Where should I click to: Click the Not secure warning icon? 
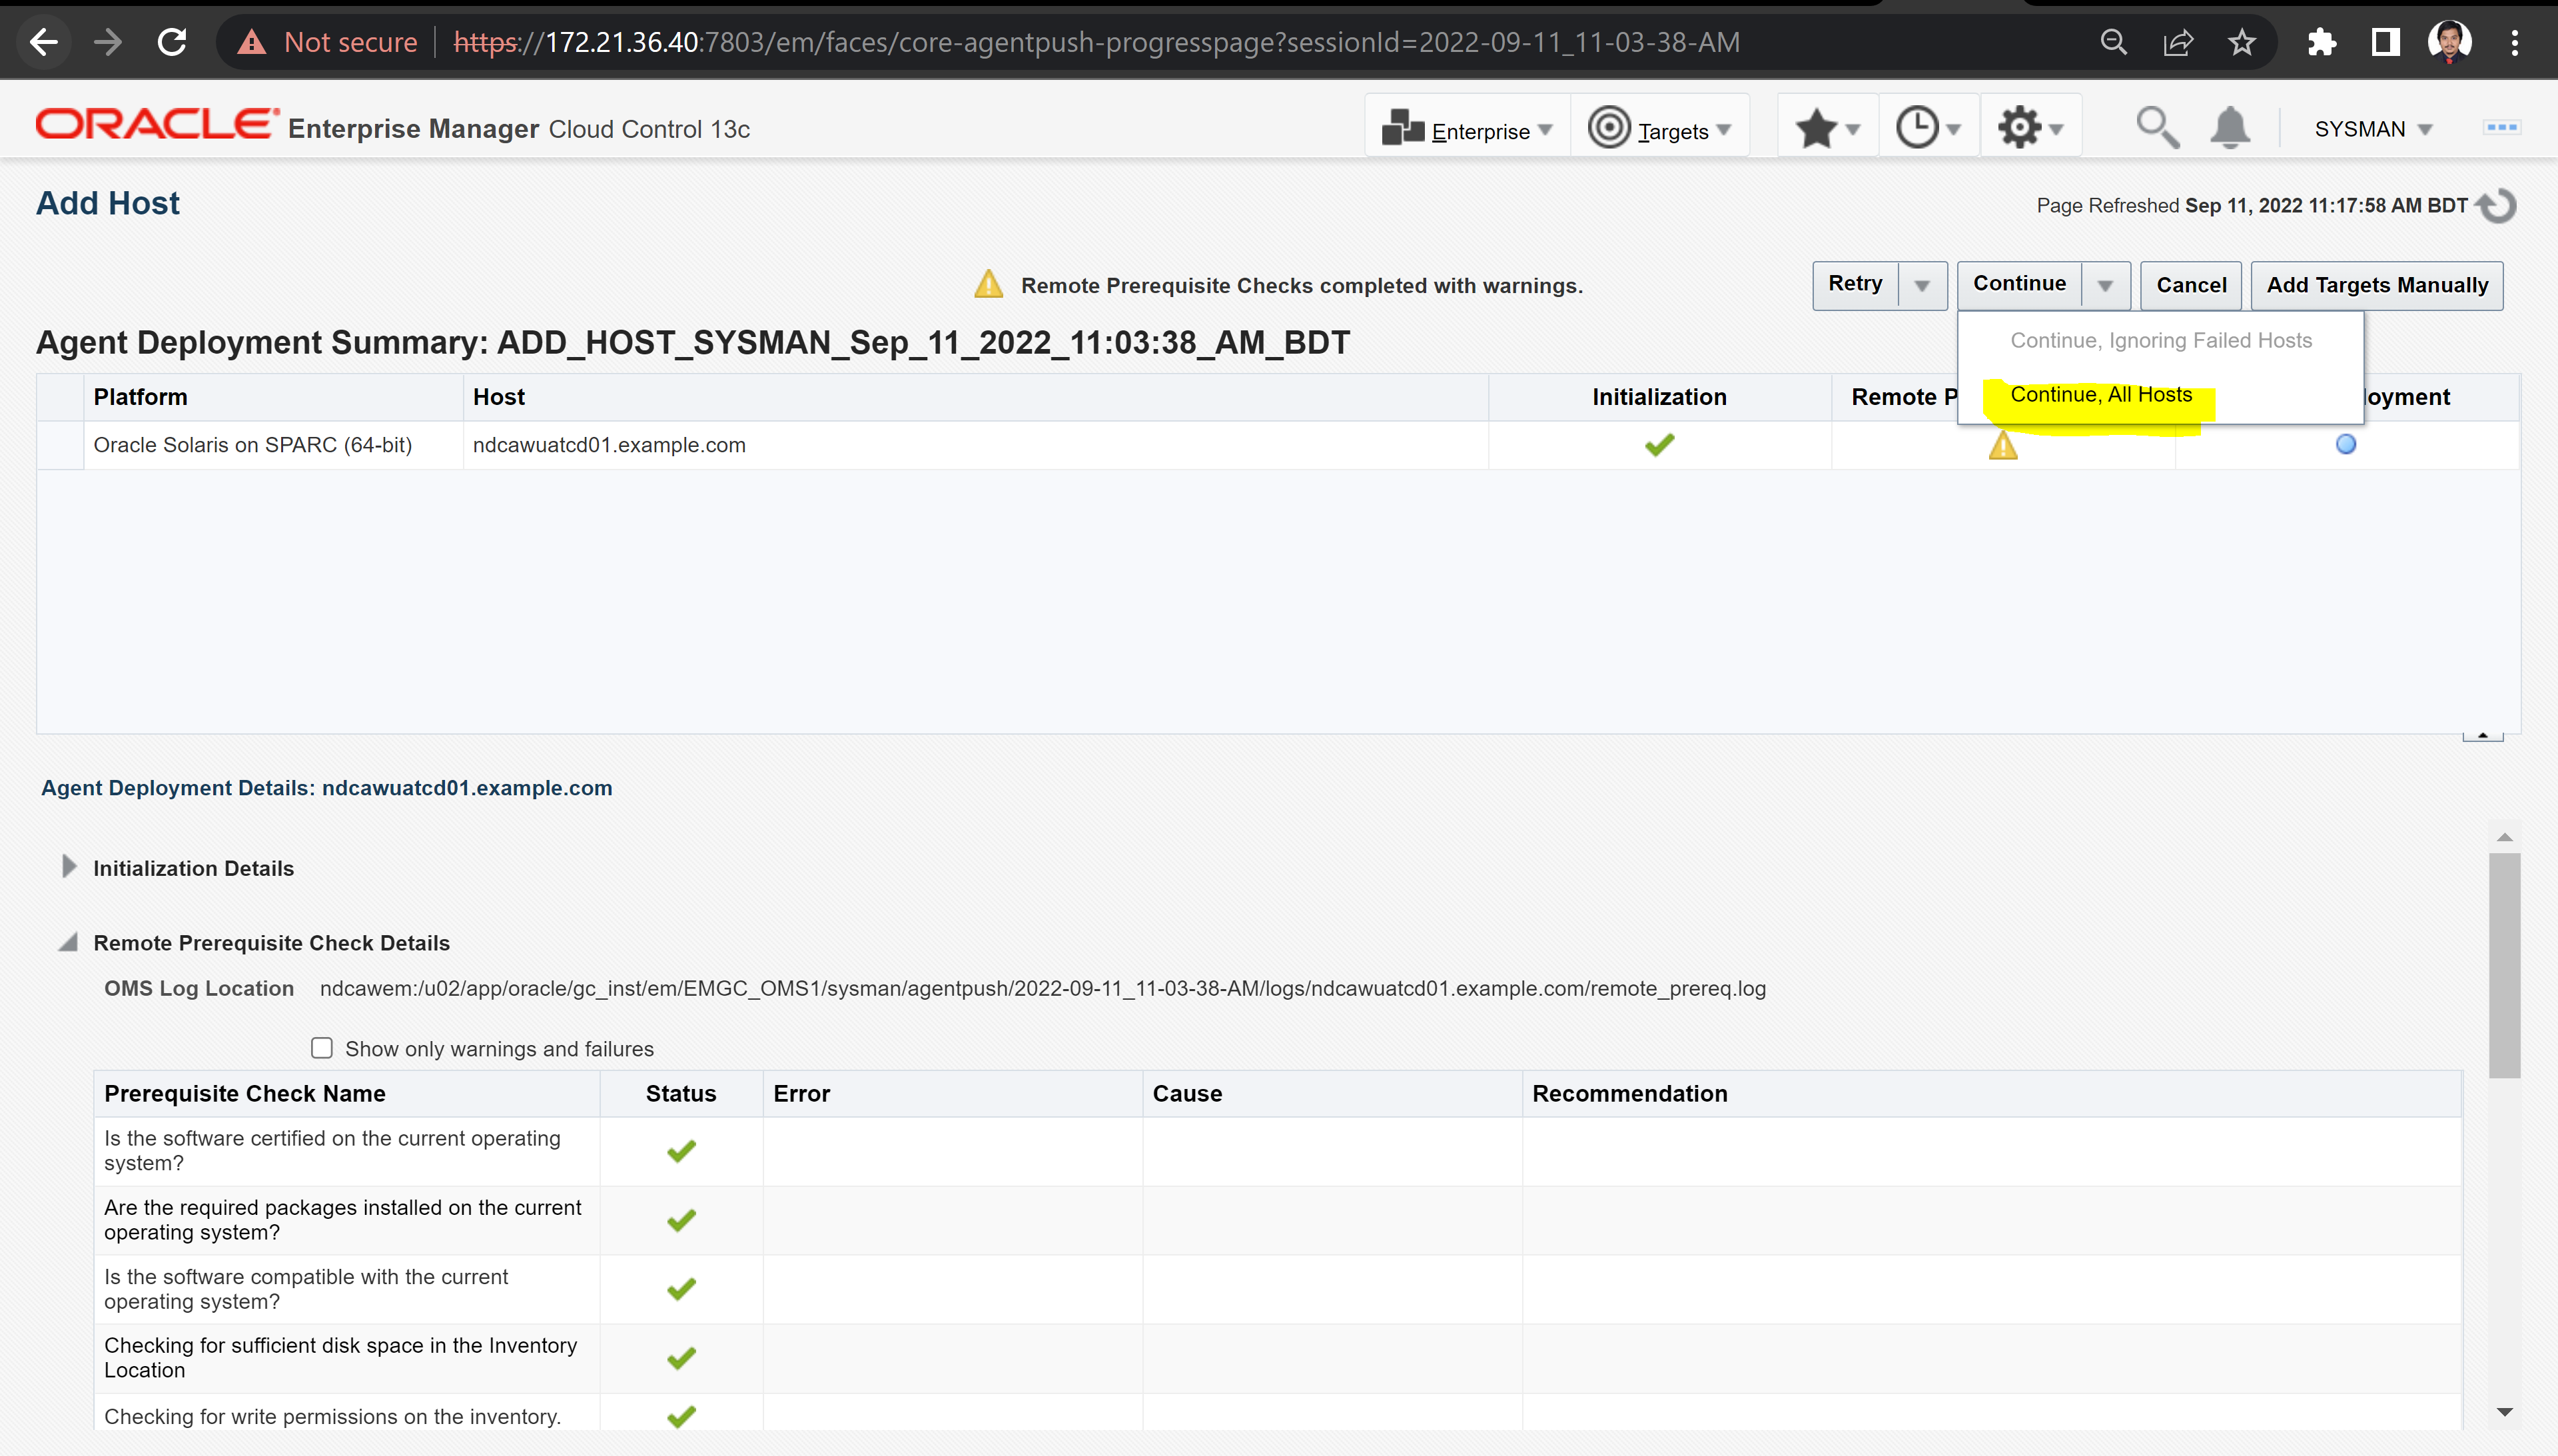[x=251, y=42]
